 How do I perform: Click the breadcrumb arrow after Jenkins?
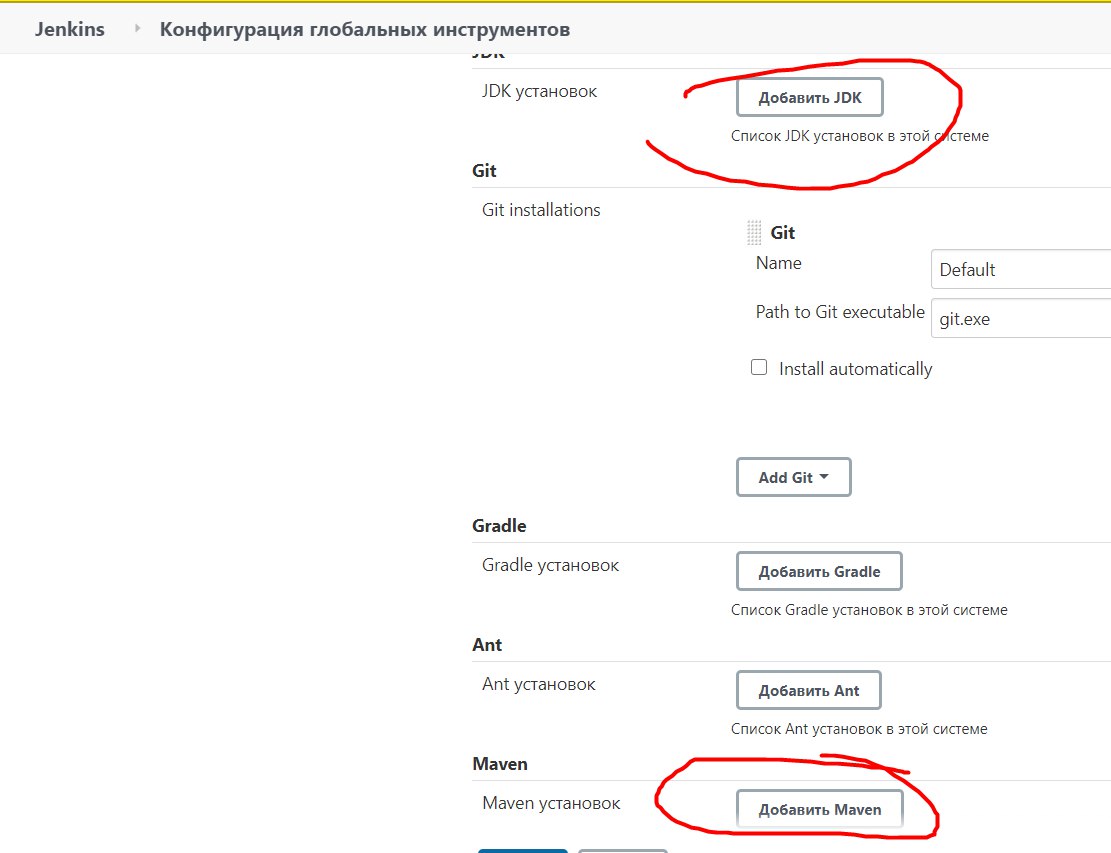click(138, 29)
